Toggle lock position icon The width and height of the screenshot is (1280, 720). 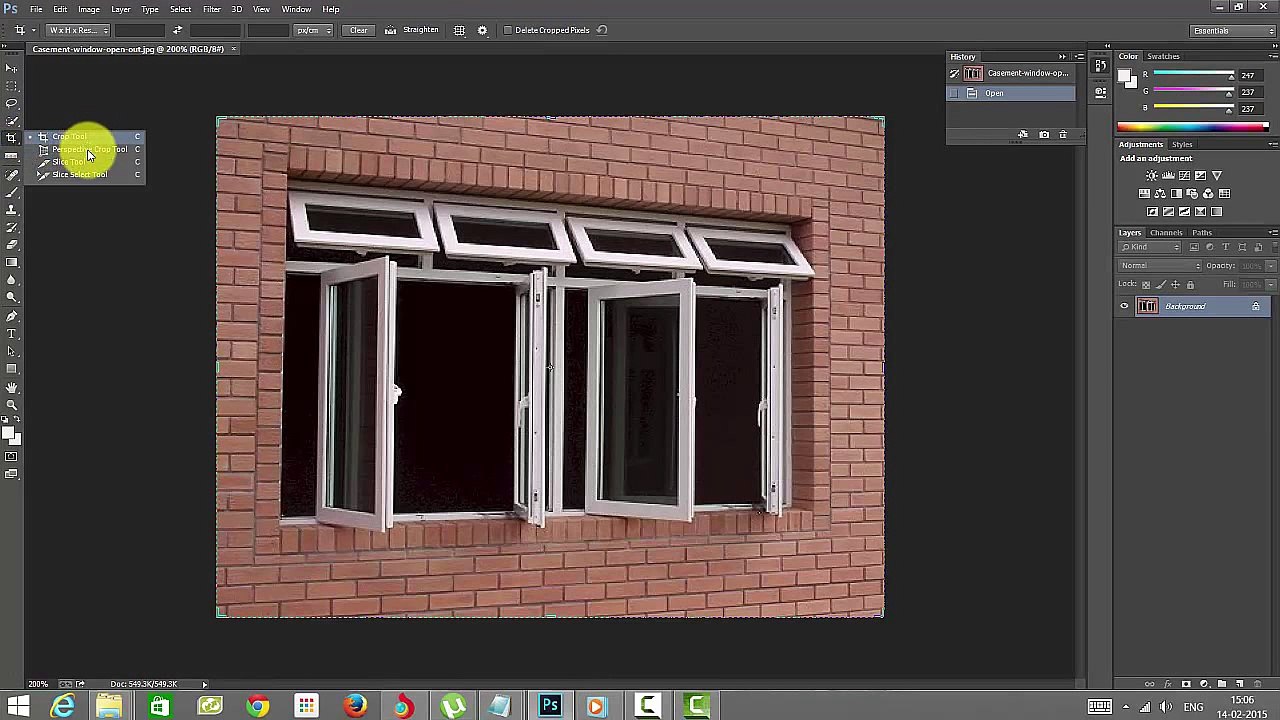point(1175,285)
